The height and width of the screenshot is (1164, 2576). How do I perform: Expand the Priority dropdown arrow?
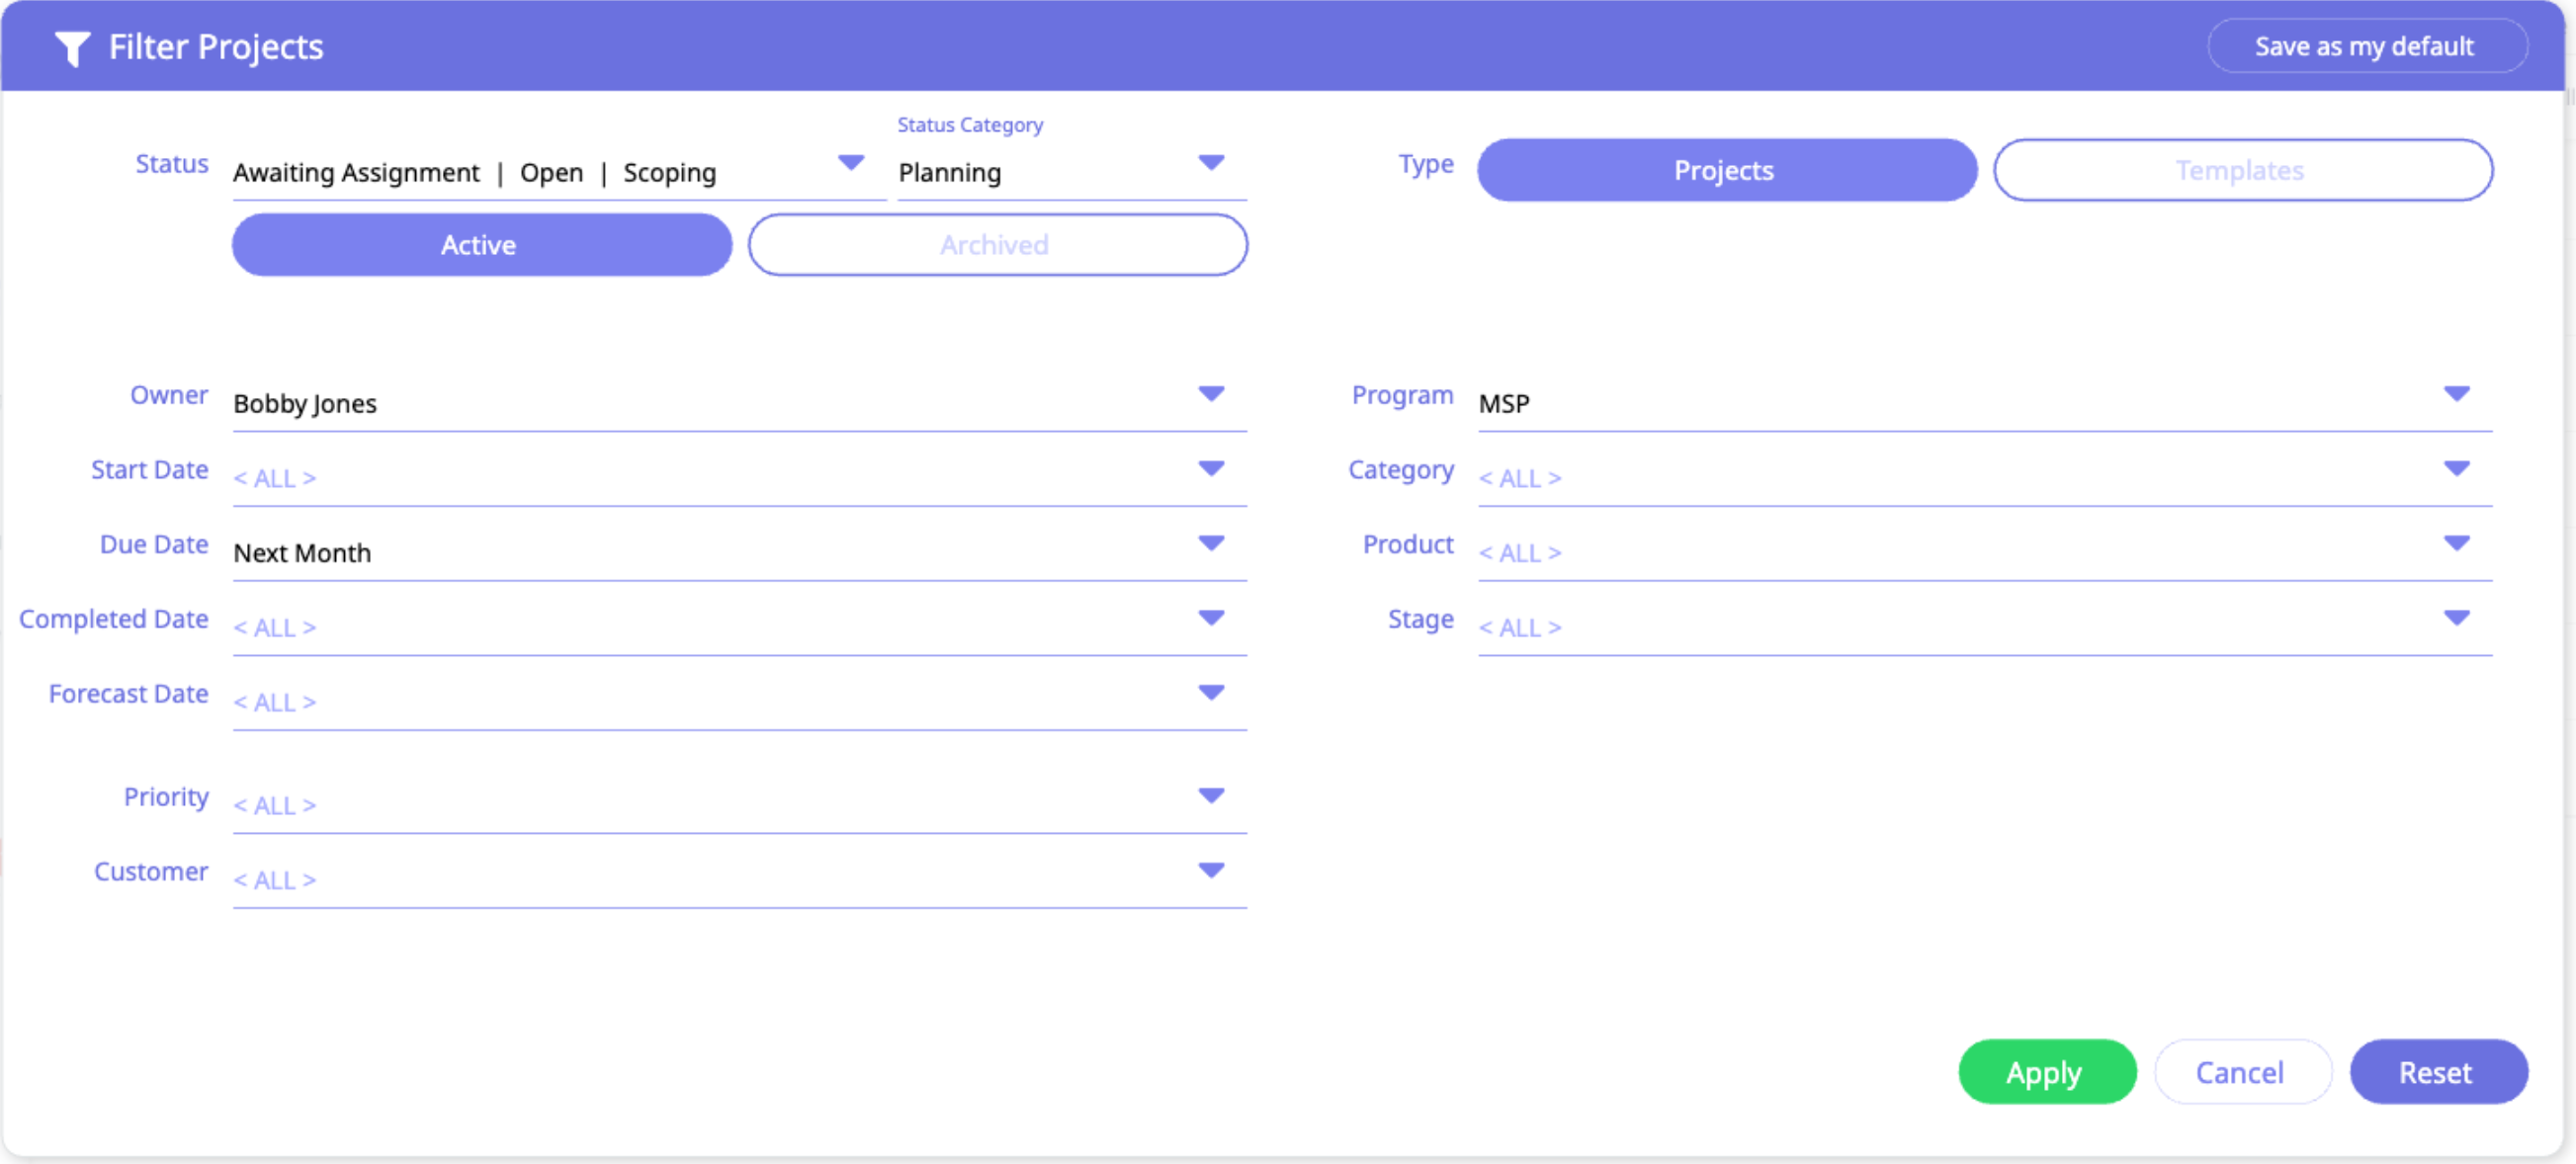[1210, 796]
